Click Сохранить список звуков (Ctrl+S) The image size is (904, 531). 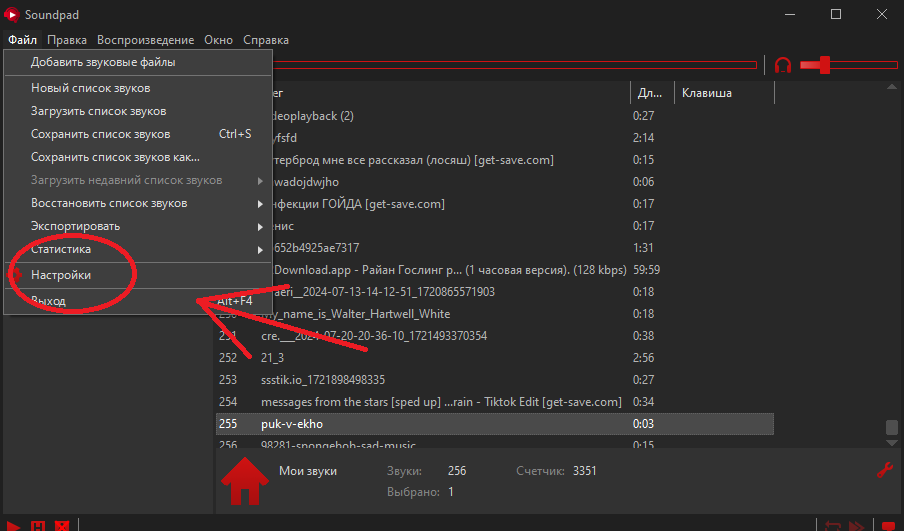coord(138,134)
